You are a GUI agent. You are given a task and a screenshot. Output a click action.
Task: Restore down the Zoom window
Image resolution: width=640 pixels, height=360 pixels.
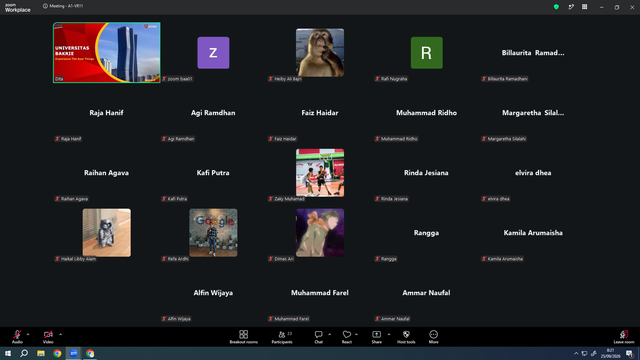pos(617,7)
